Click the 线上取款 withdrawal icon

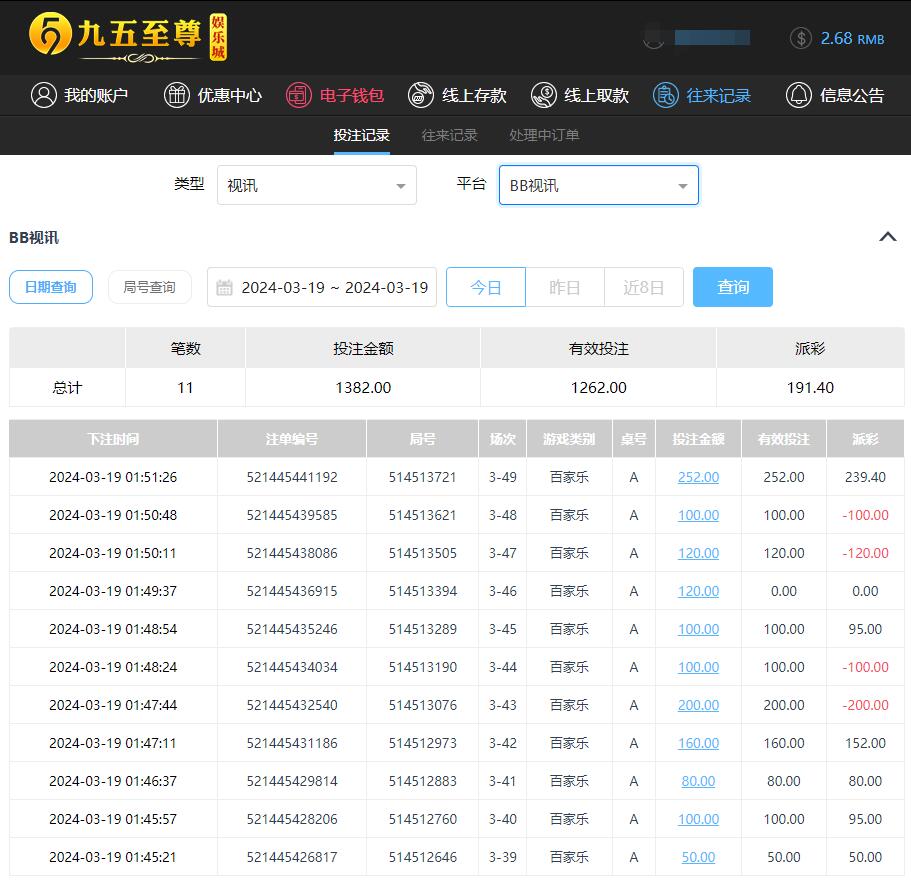(x=544, y=95)
